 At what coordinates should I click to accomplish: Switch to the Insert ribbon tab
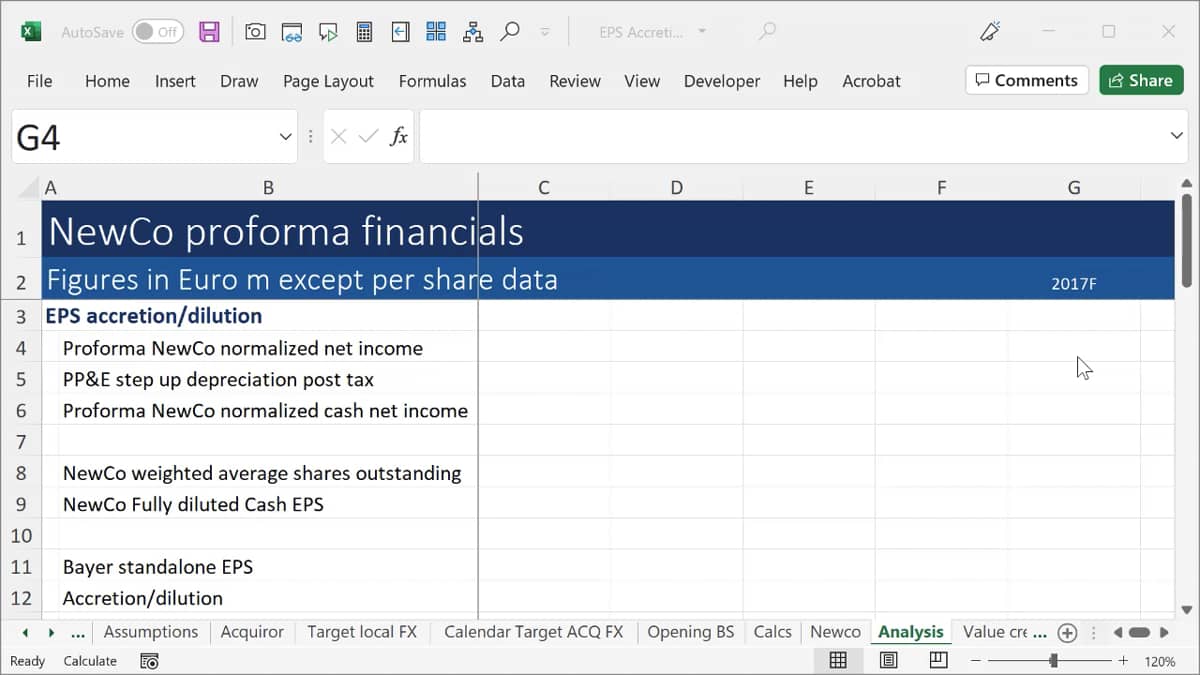175,81
